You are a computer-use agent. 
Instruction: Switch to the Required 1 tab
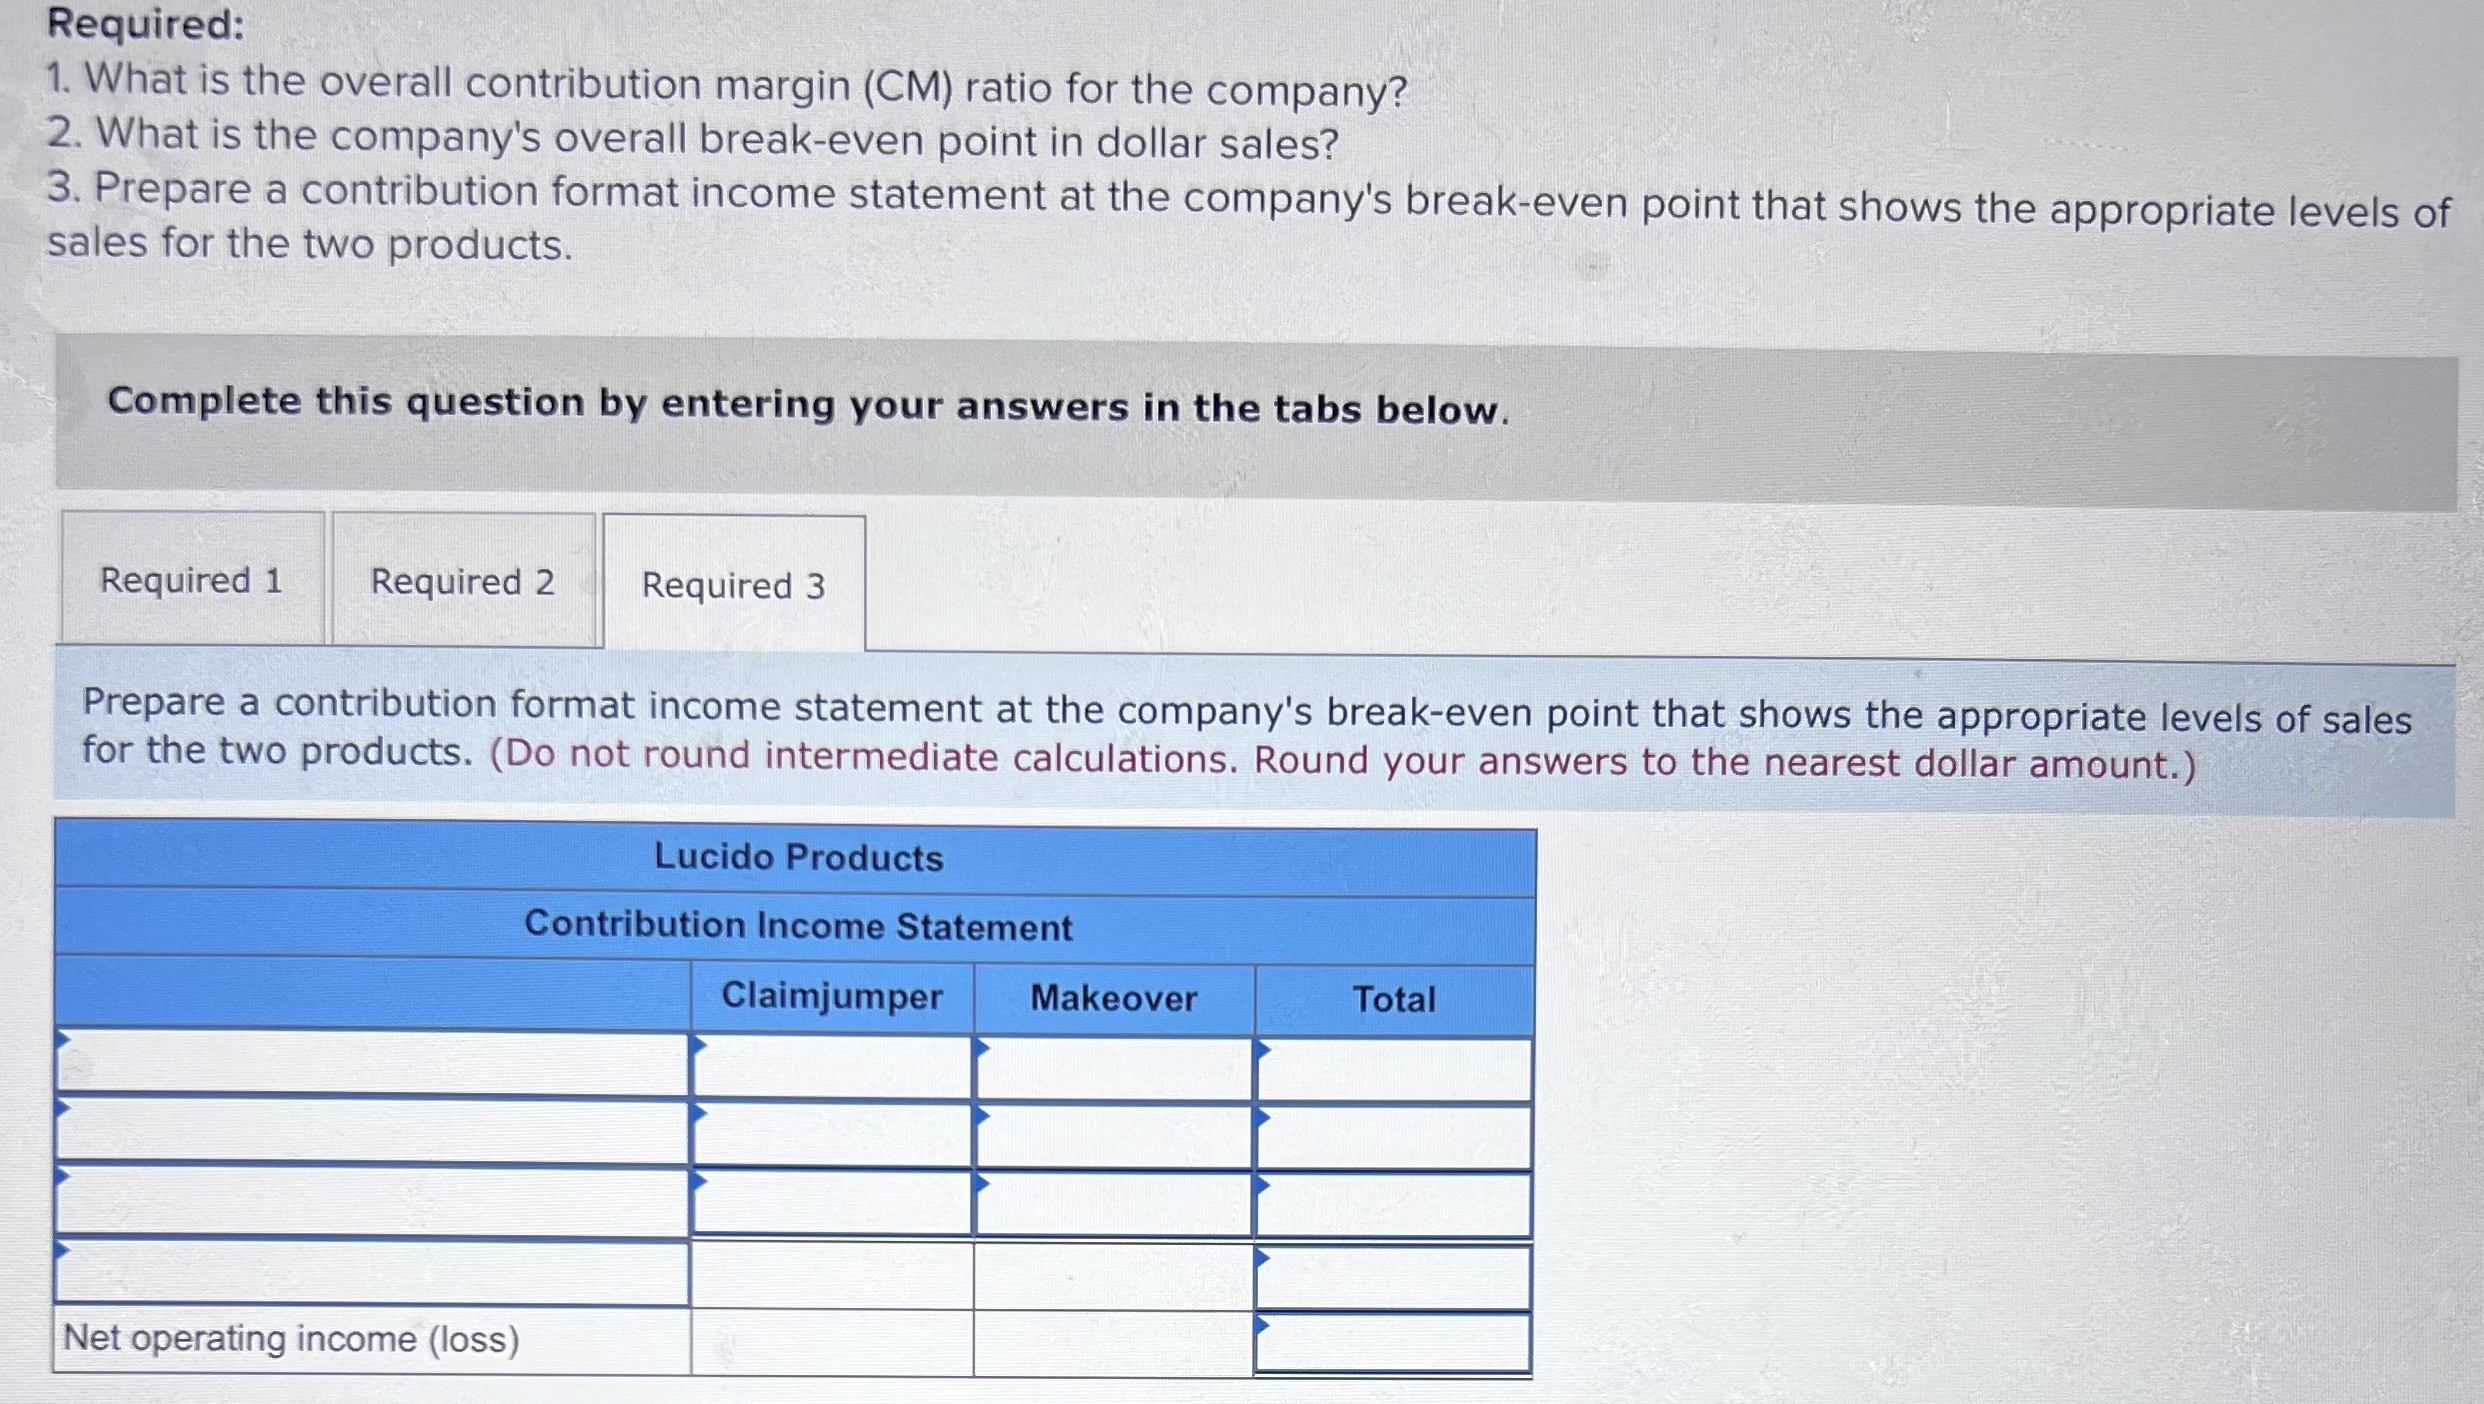[x=192, y=582]
